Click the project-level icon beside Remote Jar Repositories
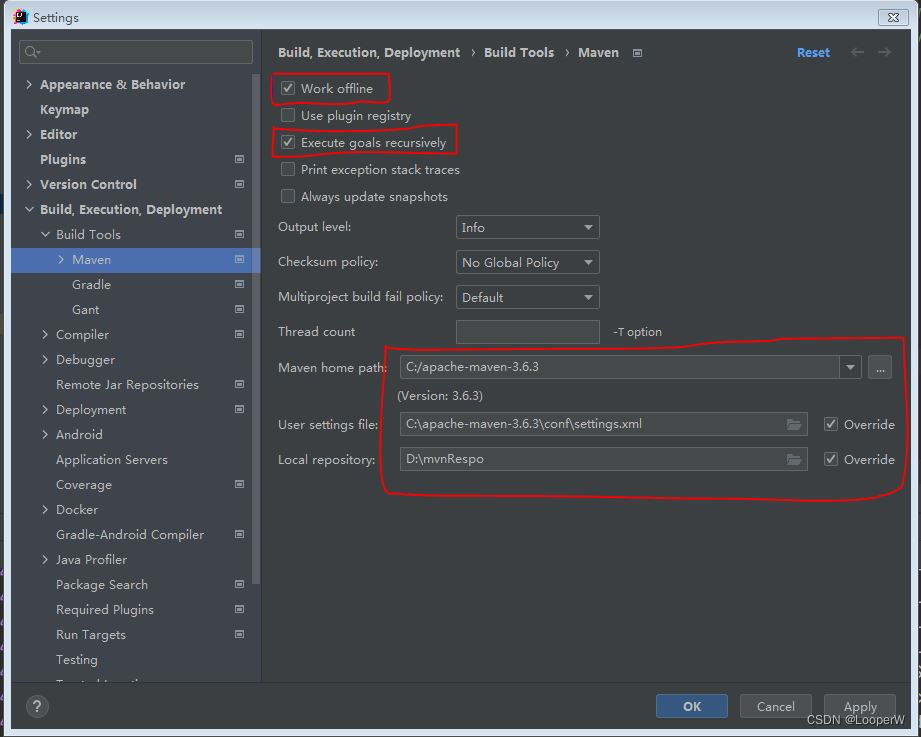 coord(240,384)
